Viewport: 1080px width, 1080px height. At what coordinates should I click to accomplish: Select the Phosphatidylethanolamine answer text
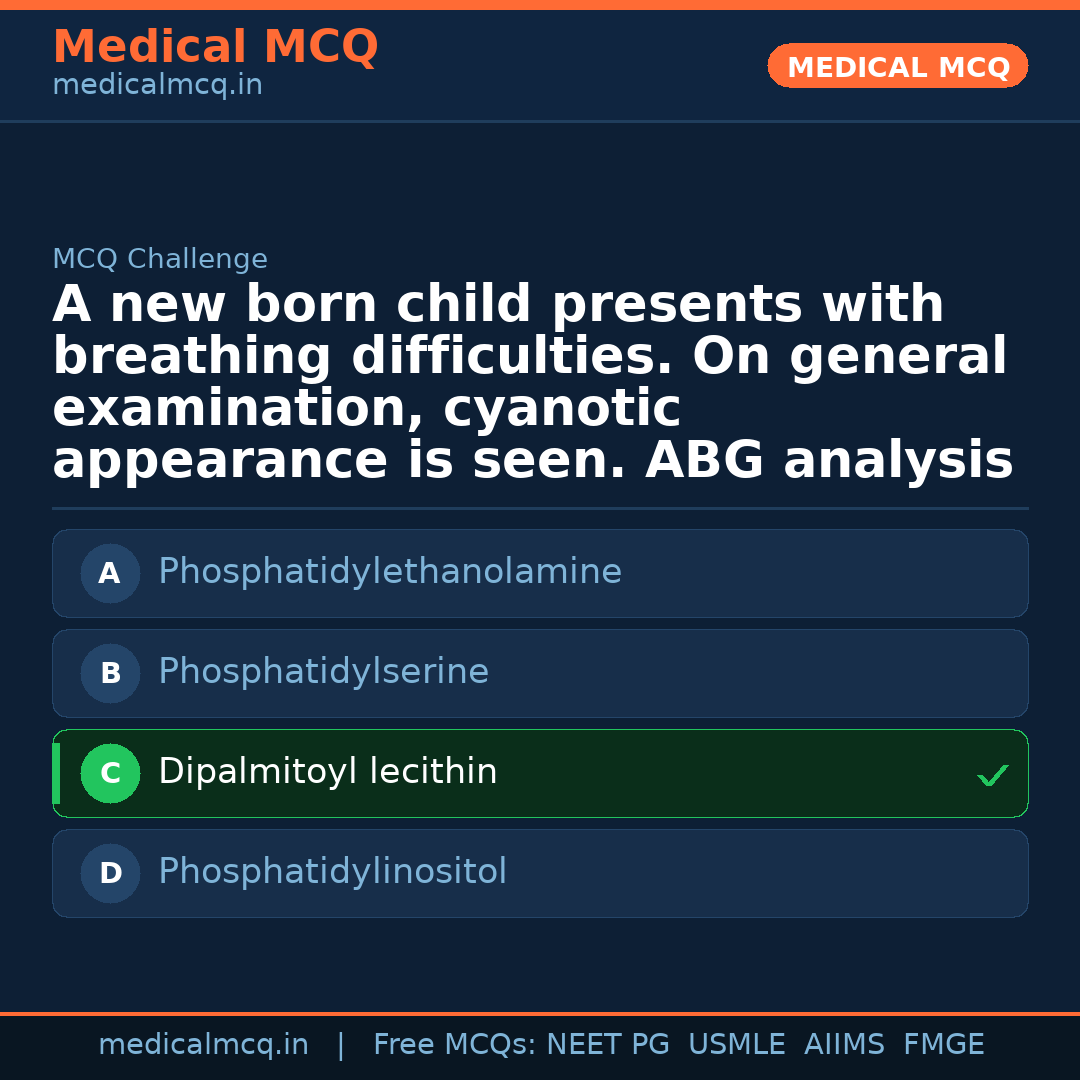(390, 572)
